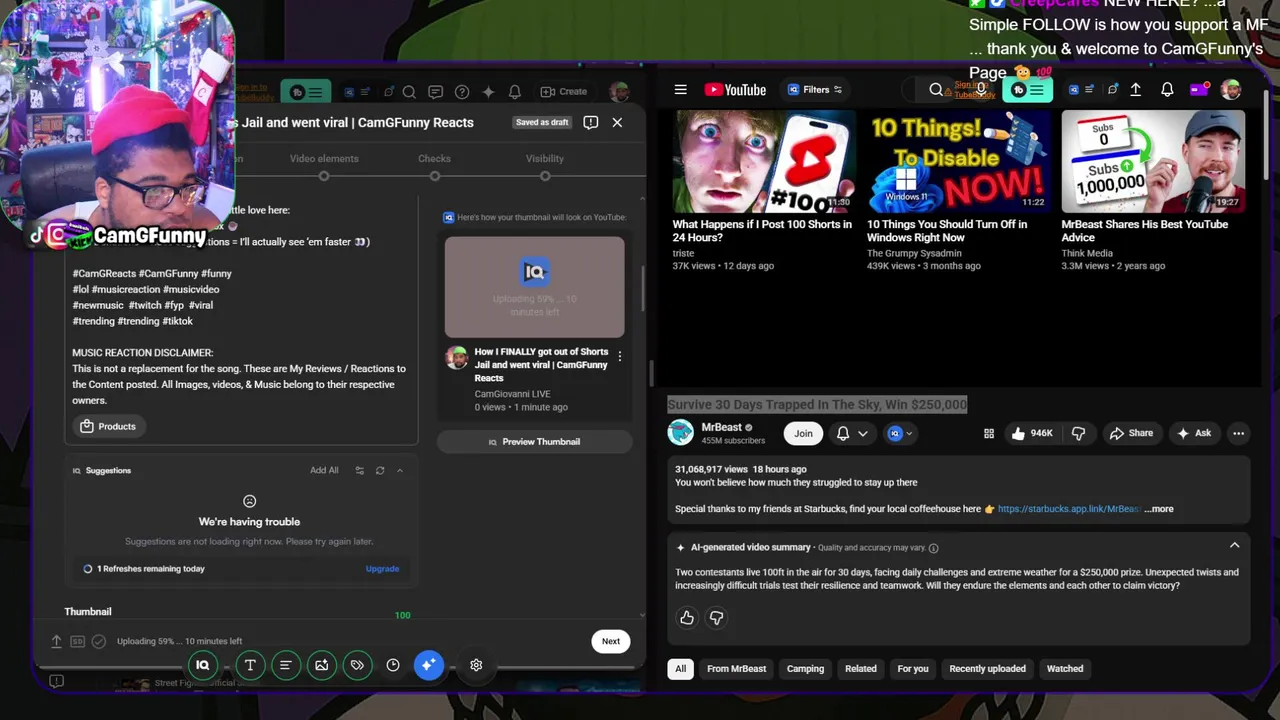Click the Create button in YouTube Studio
The image size is (1280, 720).
[x=564, y=92]
